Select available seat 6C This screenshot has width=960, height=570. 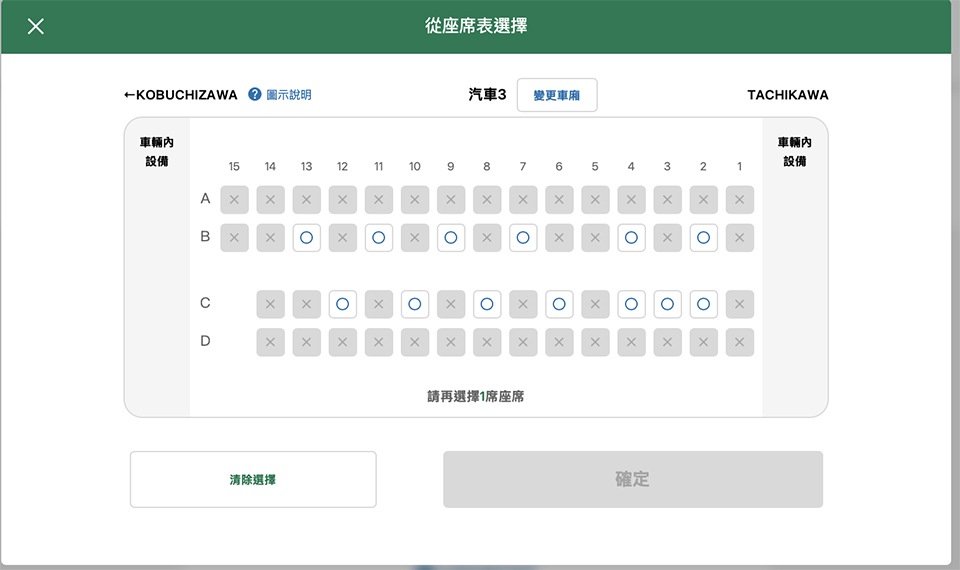pos(559,304)
